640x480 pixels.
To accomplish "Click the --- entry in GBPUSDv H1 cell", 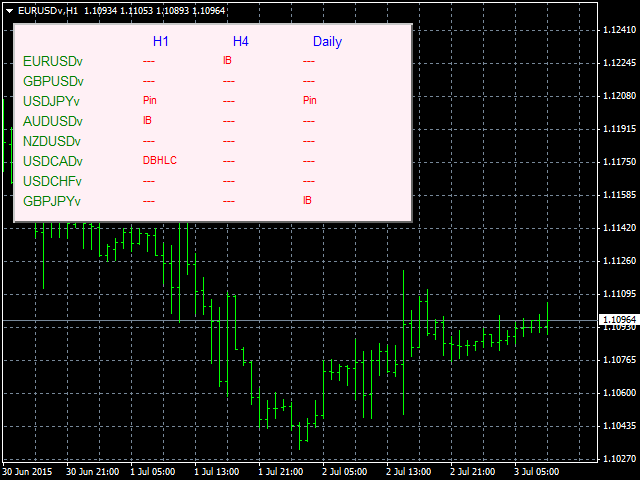I will pos(149,81).
